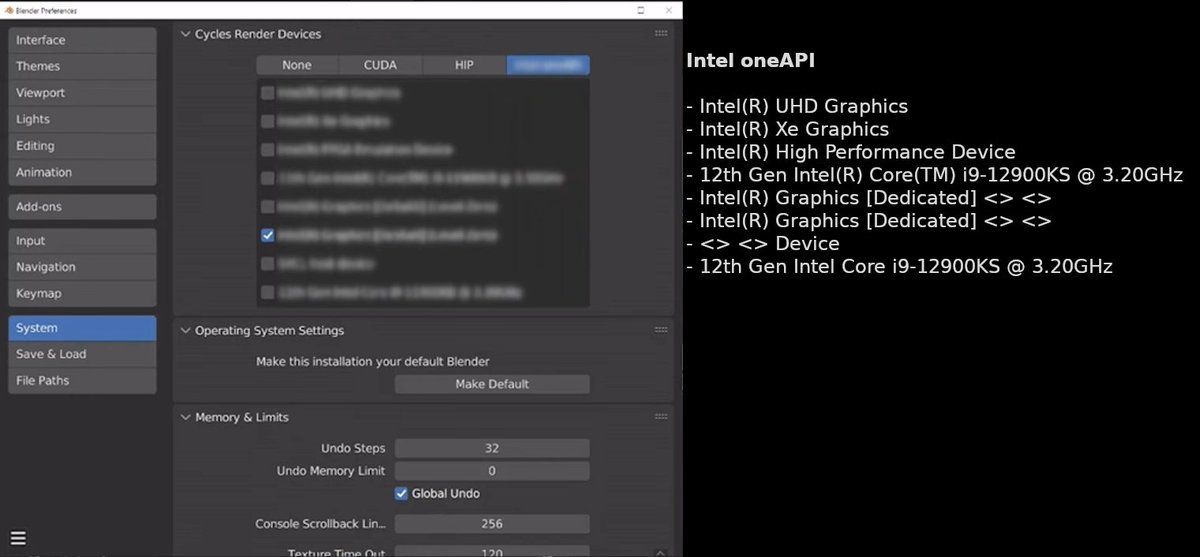
Task: Open Save & Load preferences
Action: (82, 354)
